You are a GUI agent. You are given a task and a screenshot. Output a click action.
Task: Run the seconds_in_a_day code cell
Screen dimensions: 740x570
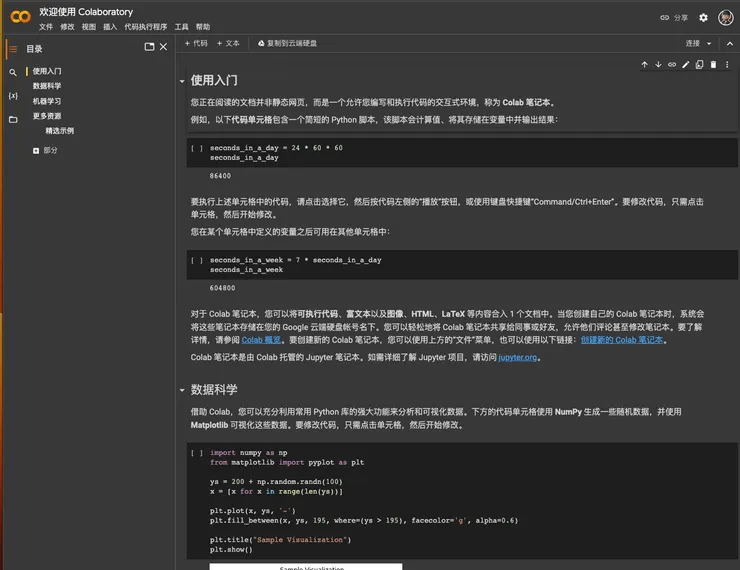(197, 148)
